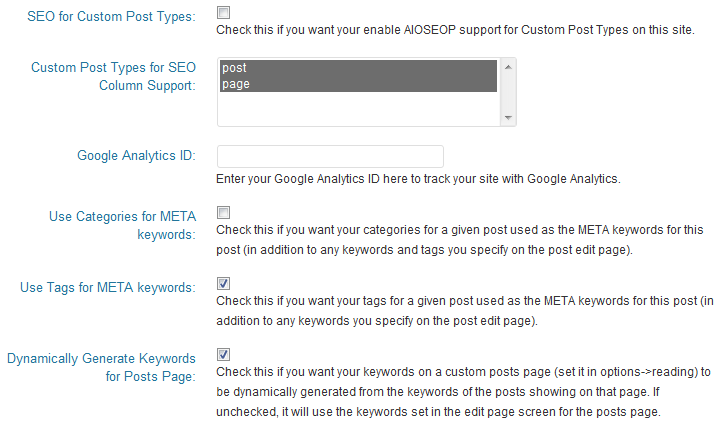Click "Dynamically Generate Keywords for Posts Page" label
This screenshot has width=724, height=426.
[101, 367]
